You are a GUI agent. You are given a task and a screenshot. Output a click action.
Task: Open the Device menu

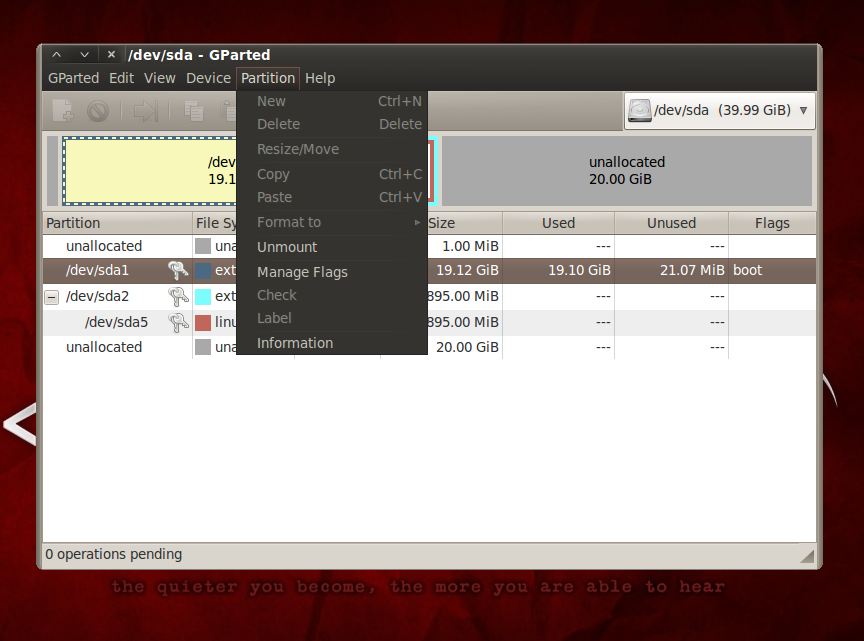[x=208, y=78]
